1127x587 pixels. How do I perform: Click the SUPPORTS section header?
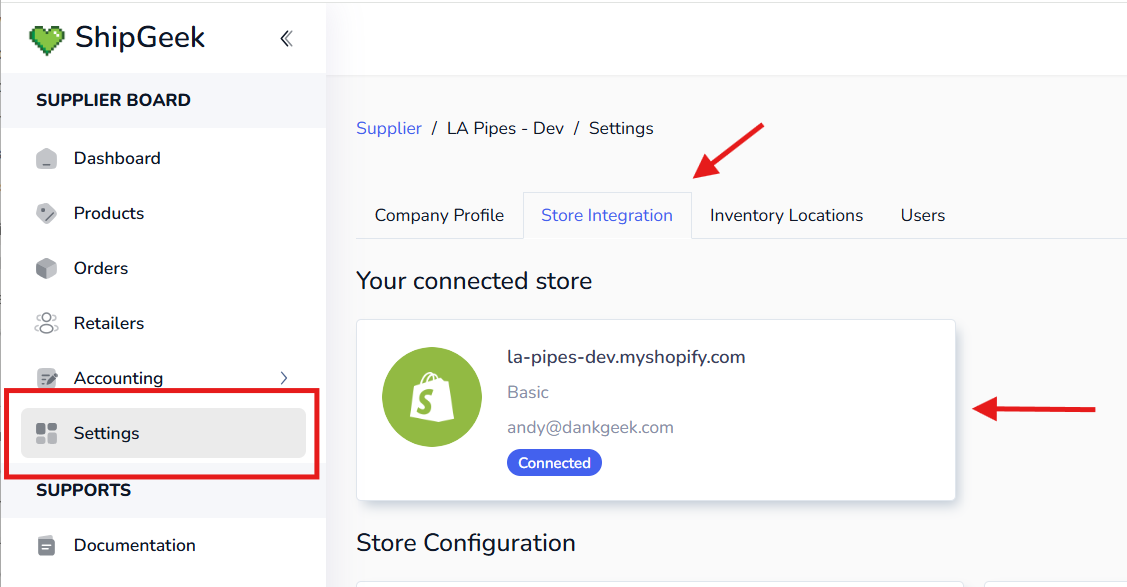pyautogui.click(x=83, y=490)
